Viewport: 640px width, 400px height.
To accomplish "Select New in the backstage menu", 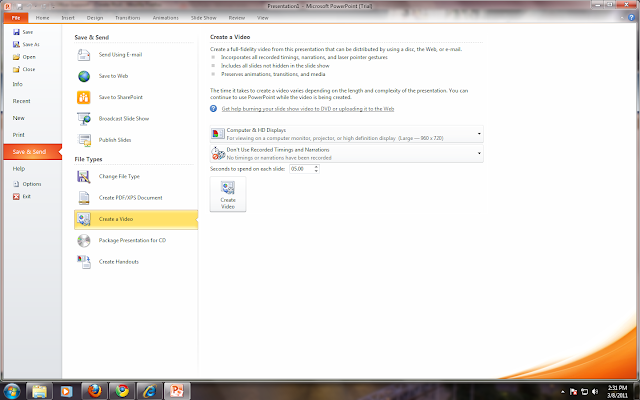I will coord(19,118).
